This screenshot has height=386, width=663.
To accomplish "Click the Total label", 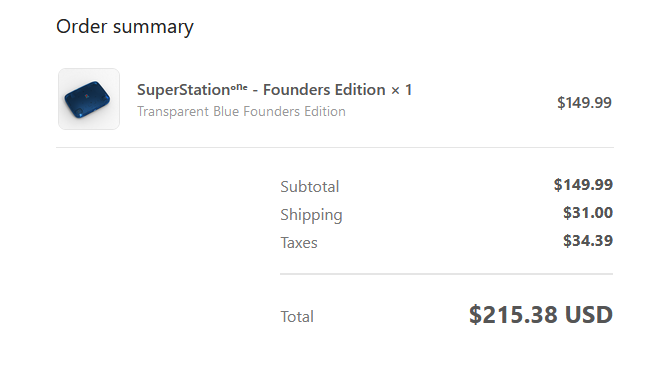I will click(297, 317).
